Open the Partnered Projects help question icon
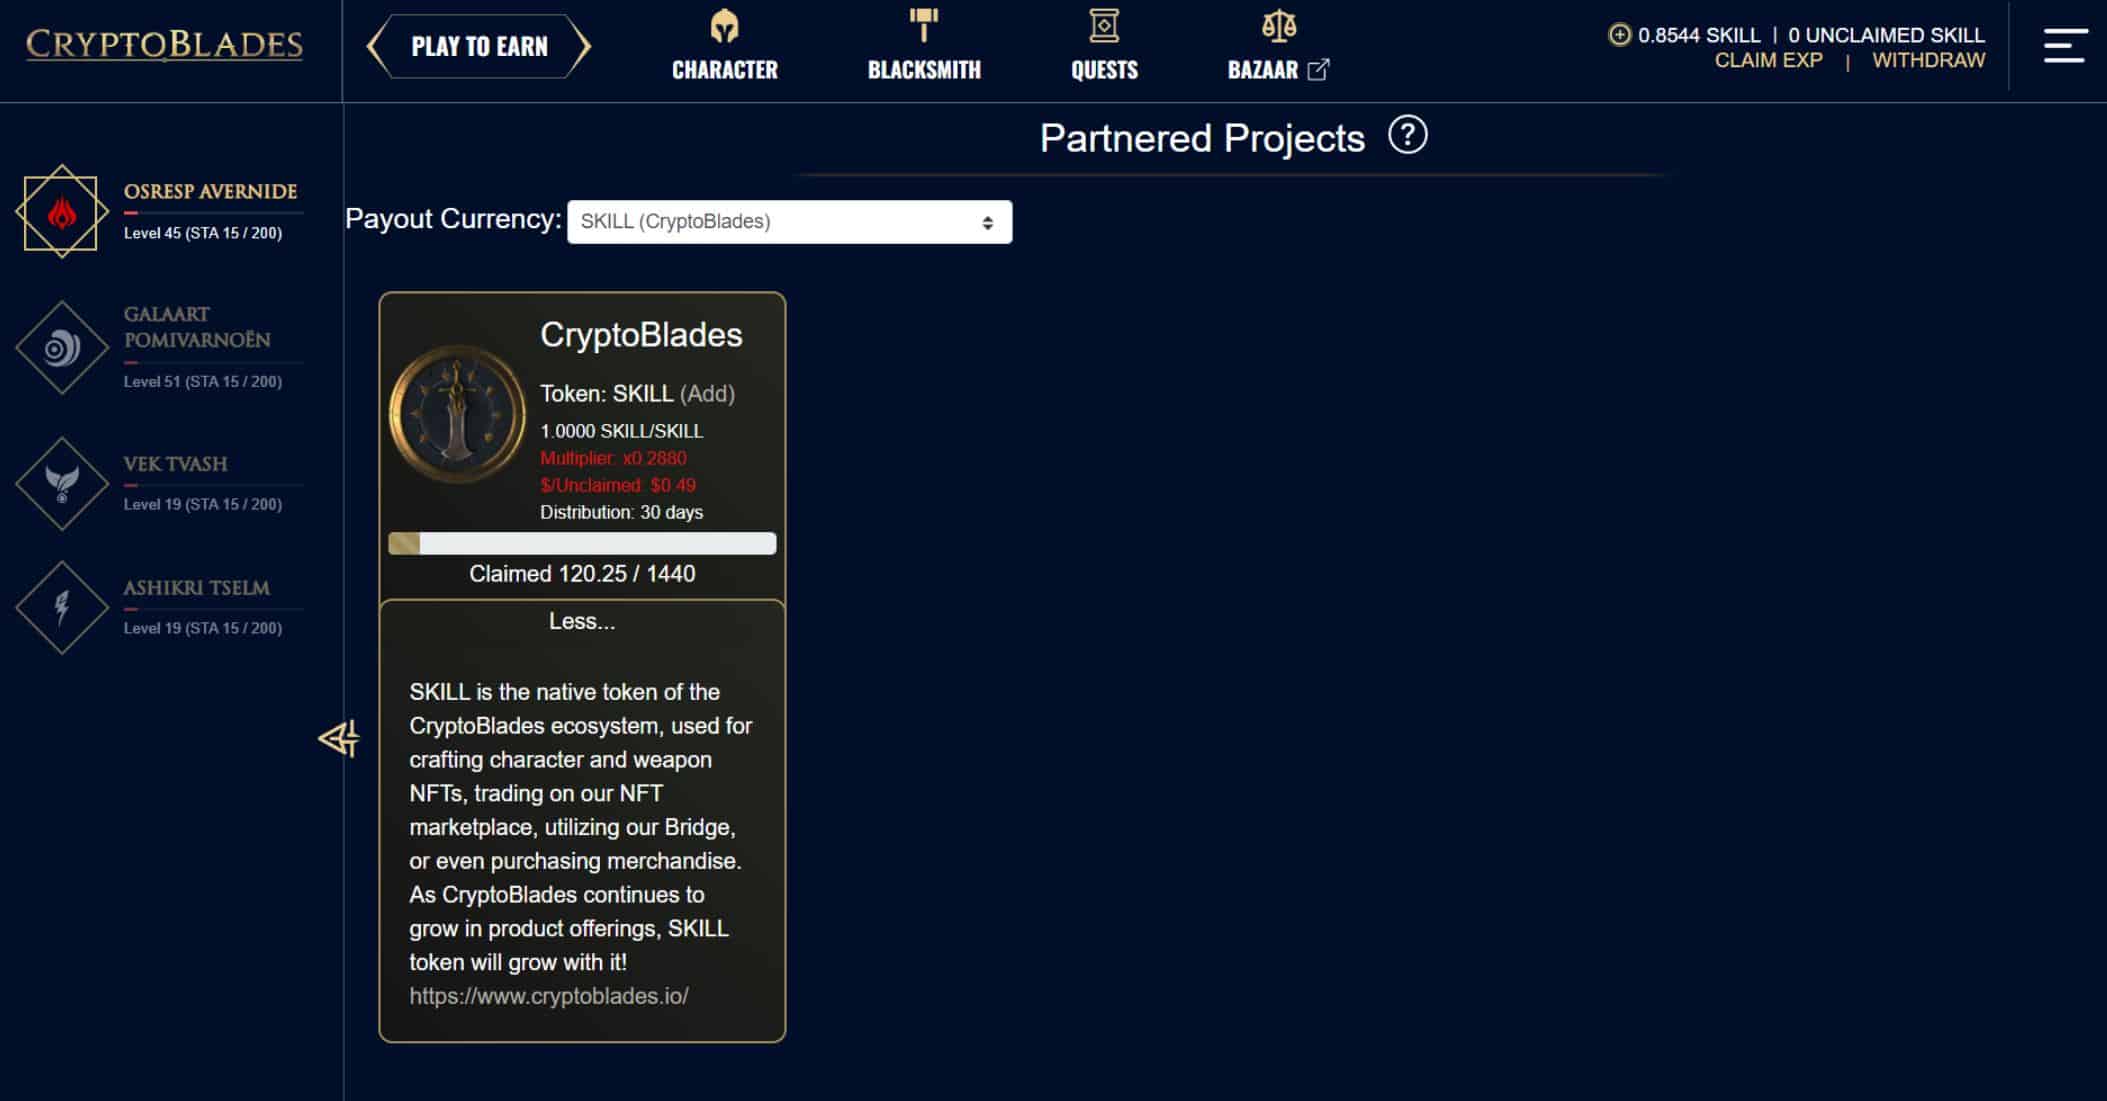The width and height of the screenshot is (2107, 1101). point(1407,135)
